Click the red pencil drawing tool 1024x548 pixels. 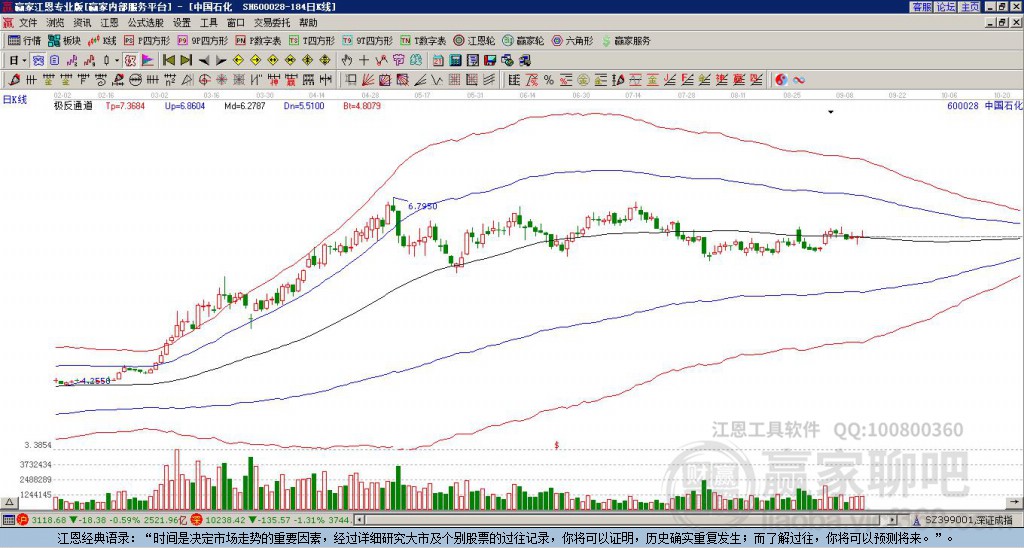(x=13, y=80)
